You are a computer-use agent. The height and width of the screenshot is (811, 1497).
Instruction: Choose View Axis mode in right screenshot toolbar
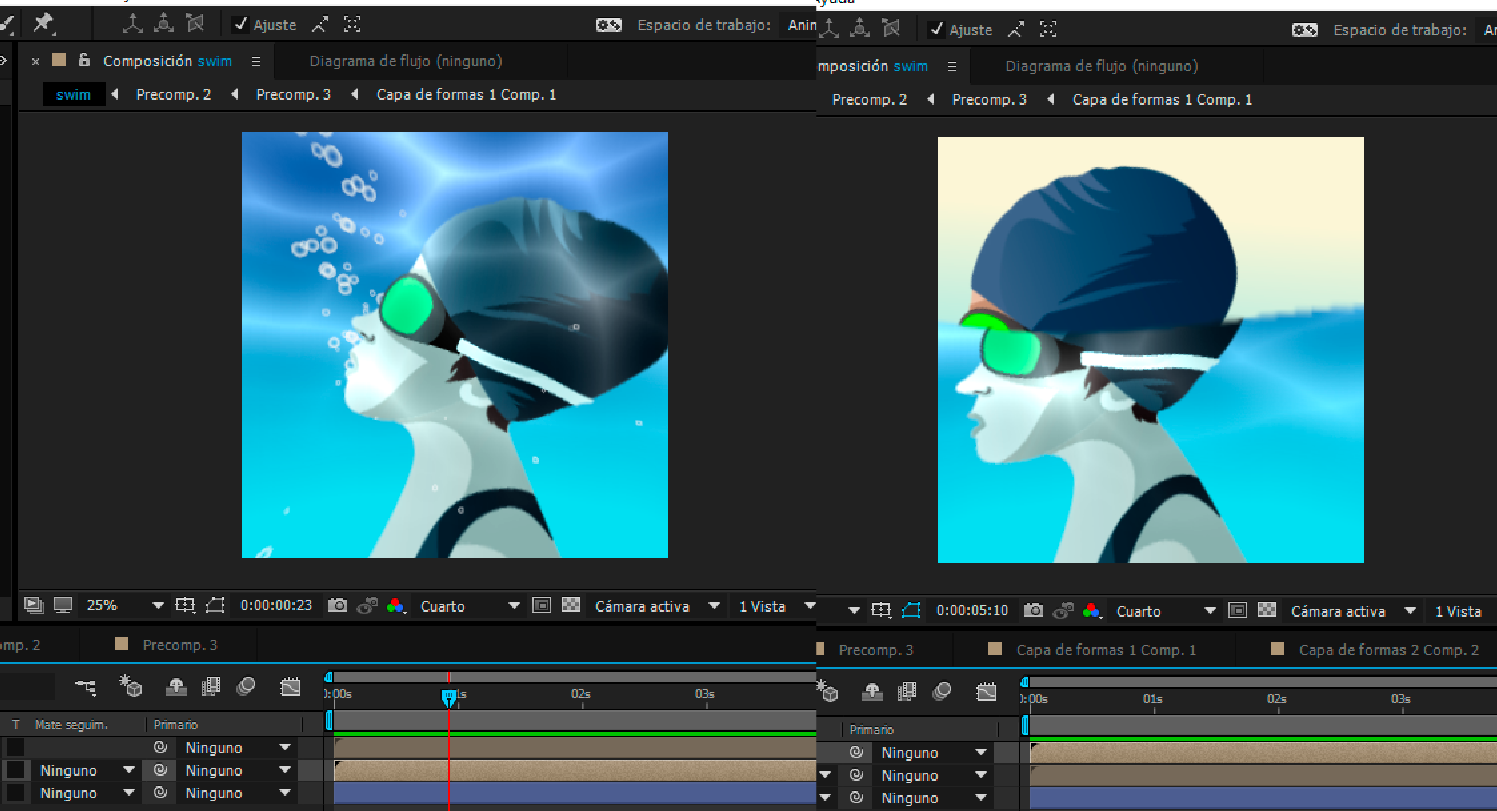pos(891,29)
